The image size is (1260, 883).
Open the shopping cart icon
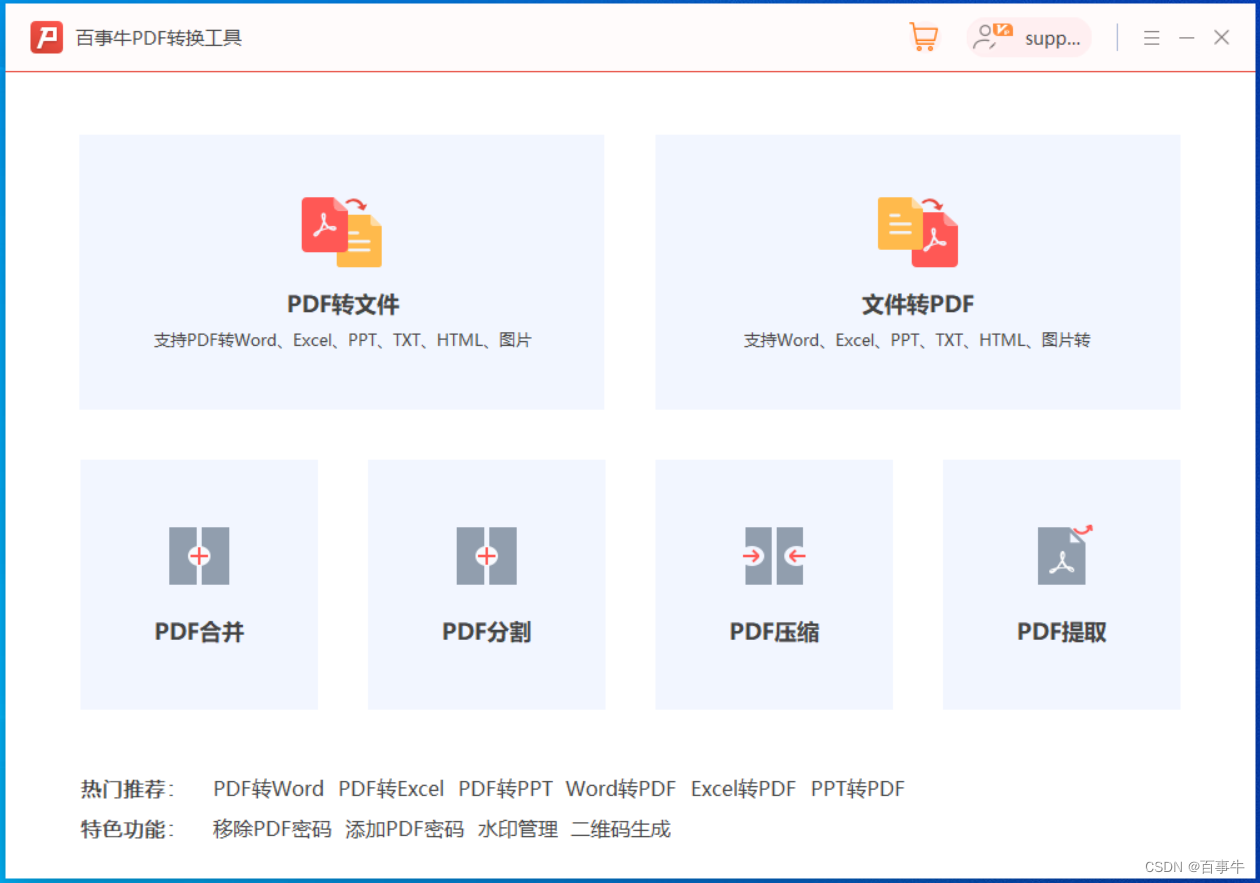point(923,38)
